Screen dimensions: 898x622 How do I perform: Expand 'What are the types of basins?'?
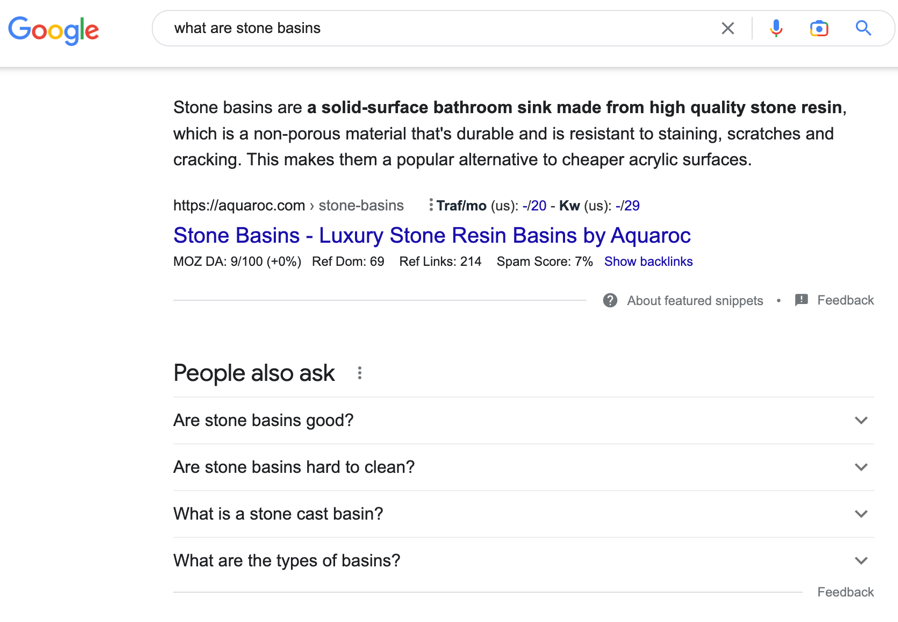523,561
